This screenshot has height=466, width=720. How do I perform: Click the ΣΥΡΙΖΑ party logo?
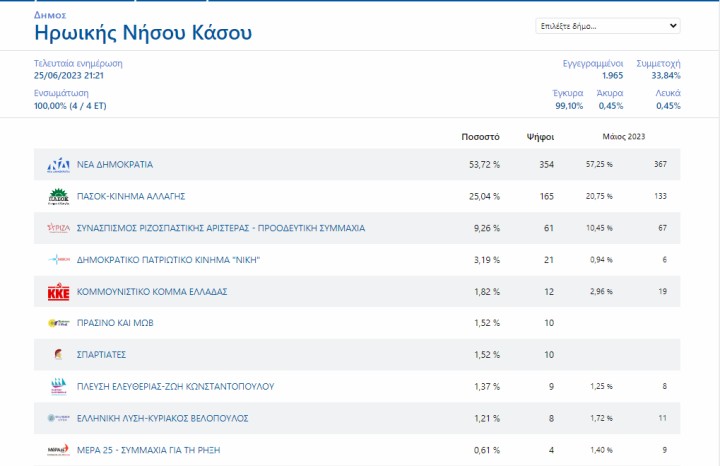pyautogui.click(x=58, y=228)
